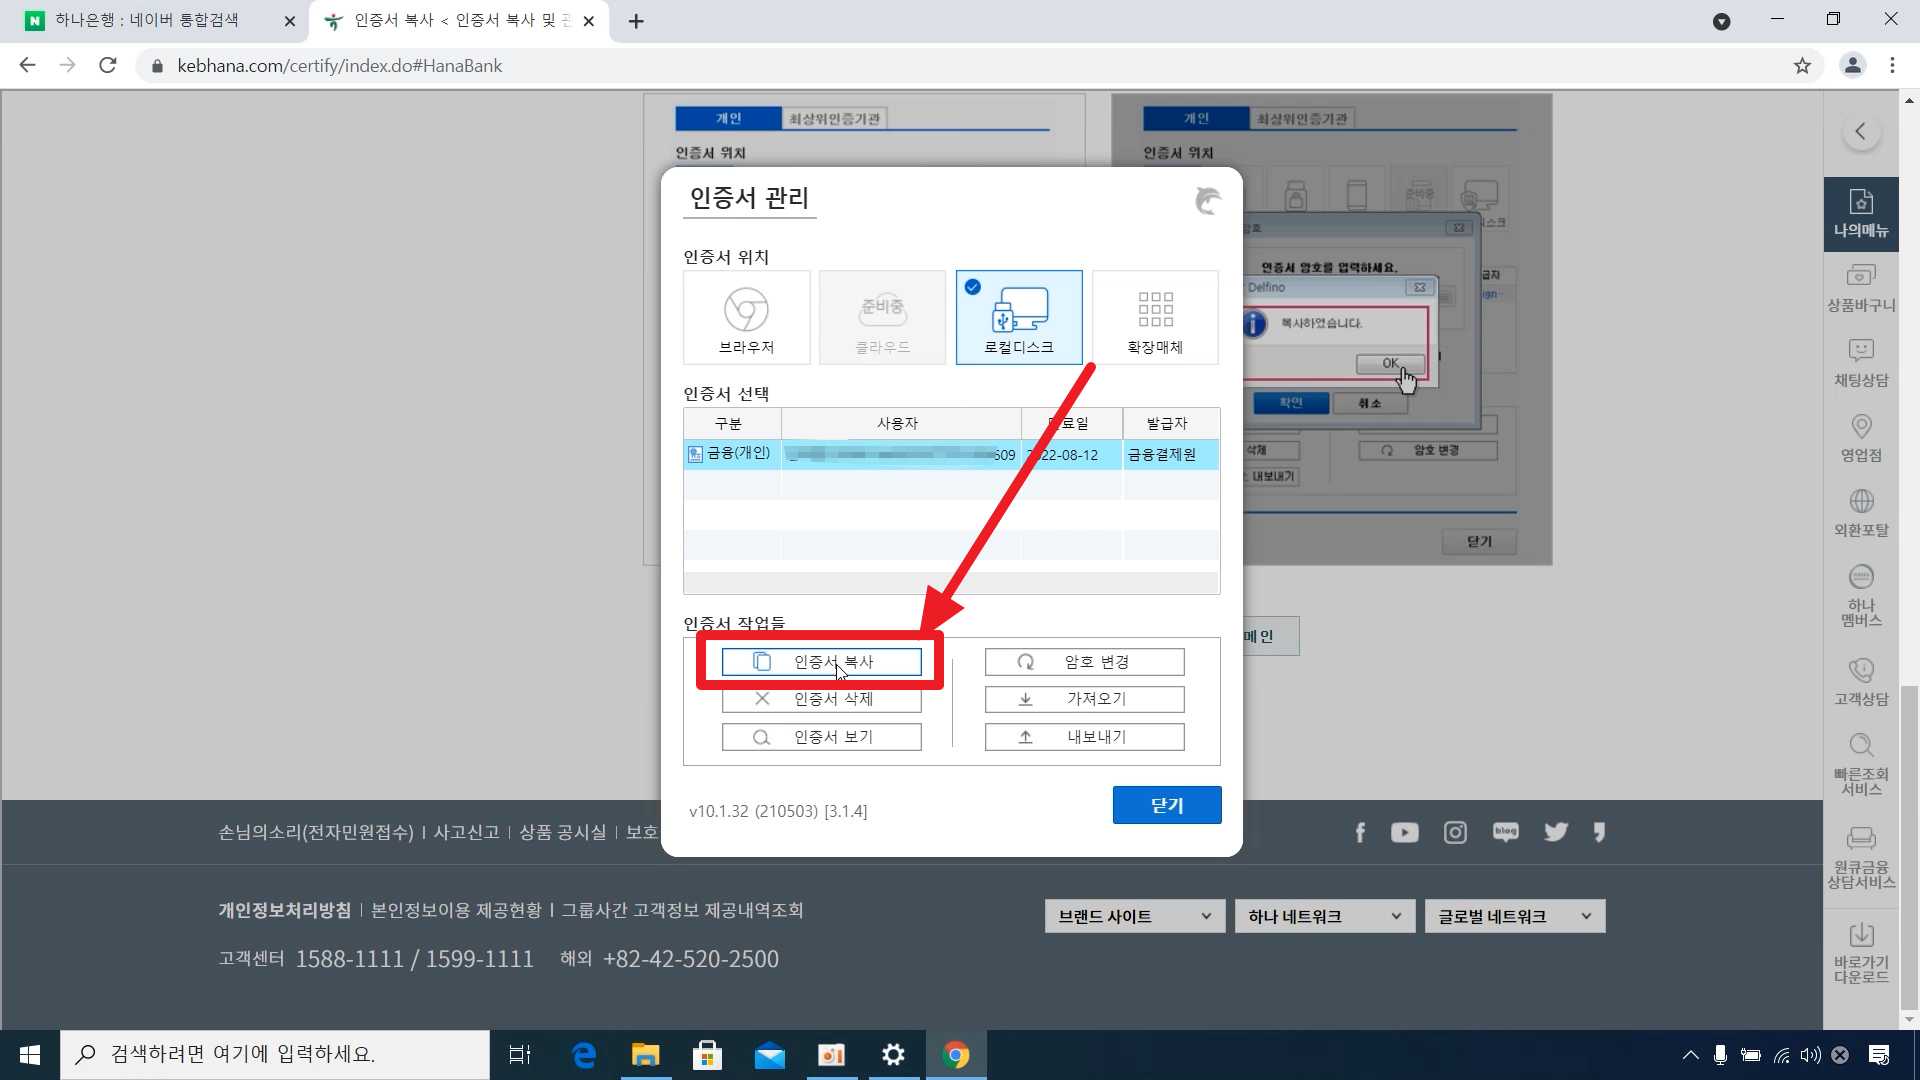
Task: Expand 브랜드 사이트 dropdown
Action: 1134,916
